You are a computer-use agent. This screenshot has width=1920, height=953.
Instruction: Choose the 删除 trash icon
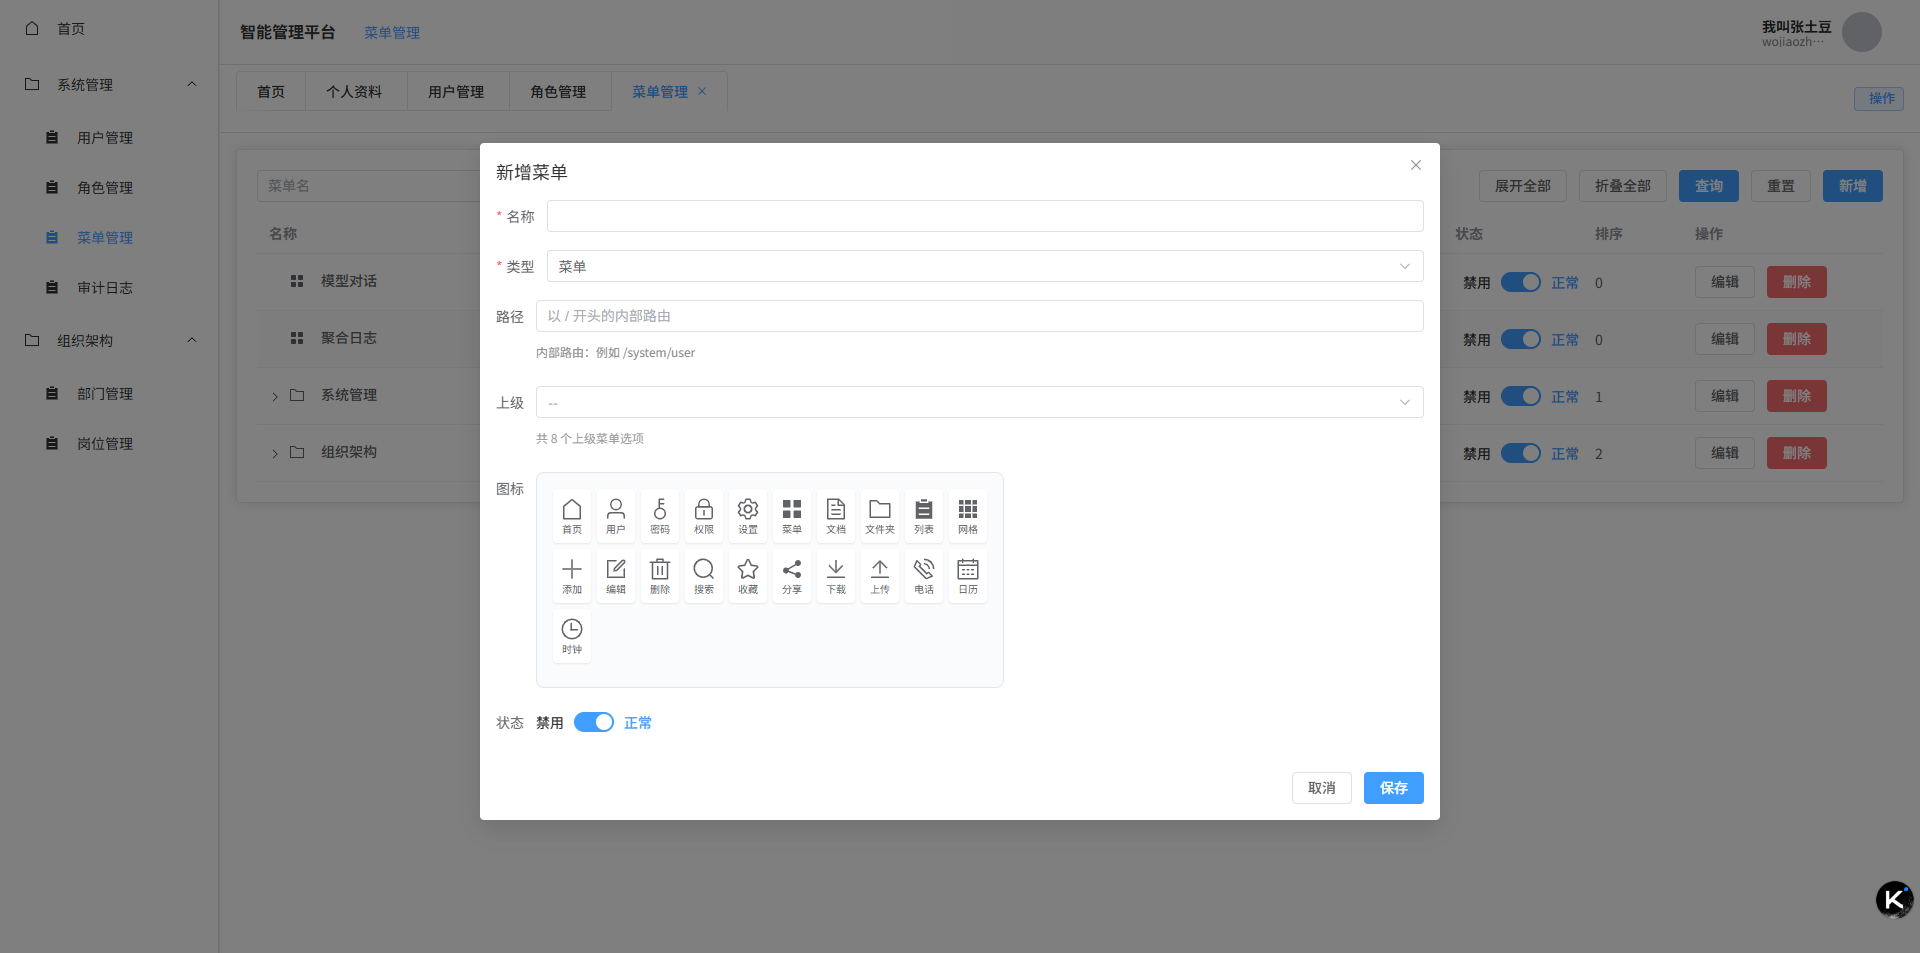pyautogui.click(x=660, y=576)
